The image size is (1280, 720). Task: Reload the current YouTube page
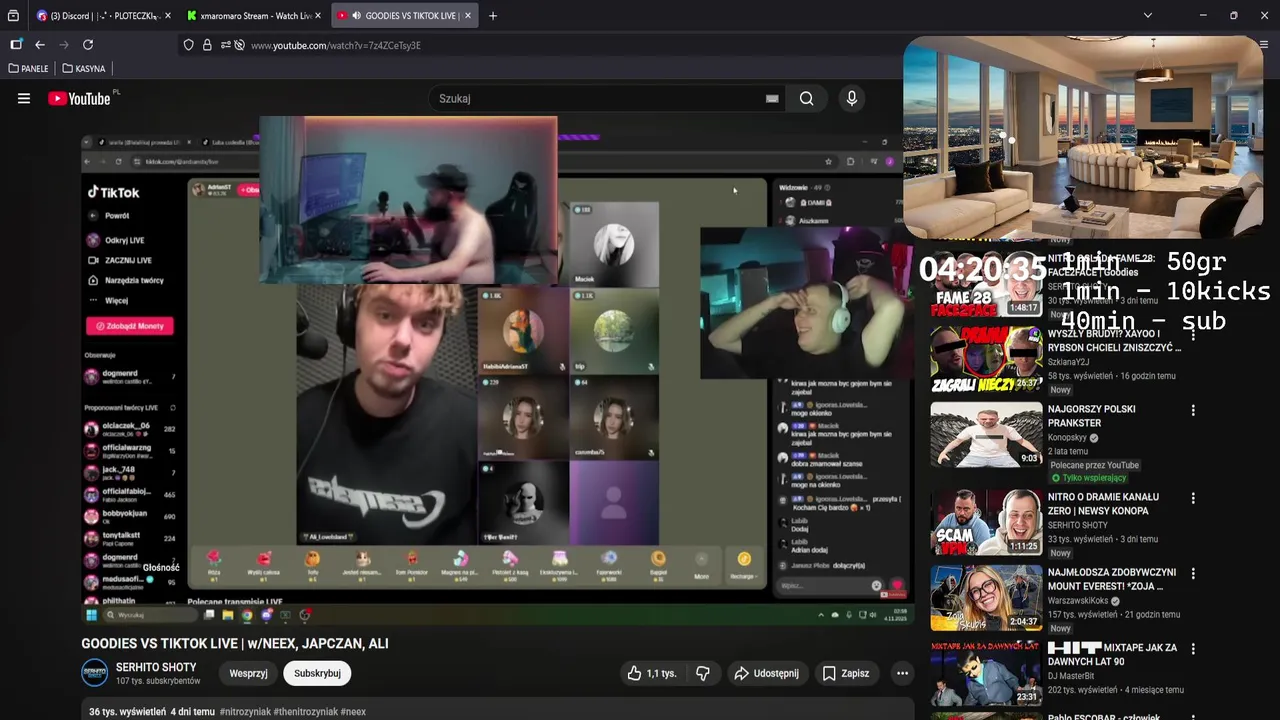[88, 45]
